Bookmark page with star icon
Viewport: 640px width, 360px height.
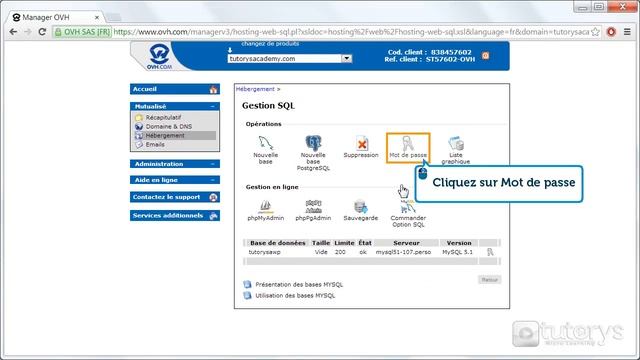point(596,31)
